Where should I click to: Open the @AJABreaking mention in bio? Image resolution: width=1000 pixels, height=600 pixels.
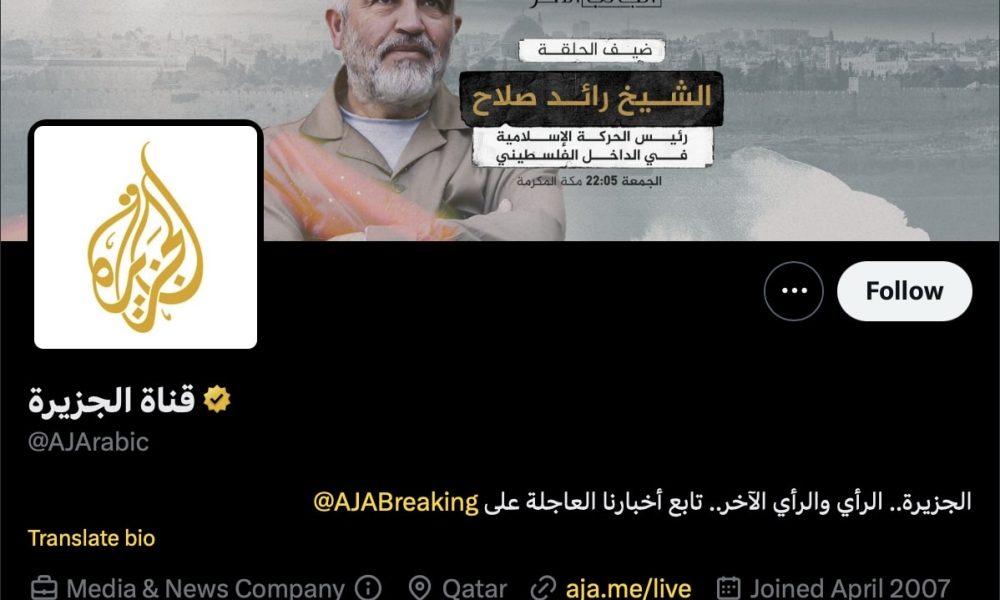click(x=395, y=502)
